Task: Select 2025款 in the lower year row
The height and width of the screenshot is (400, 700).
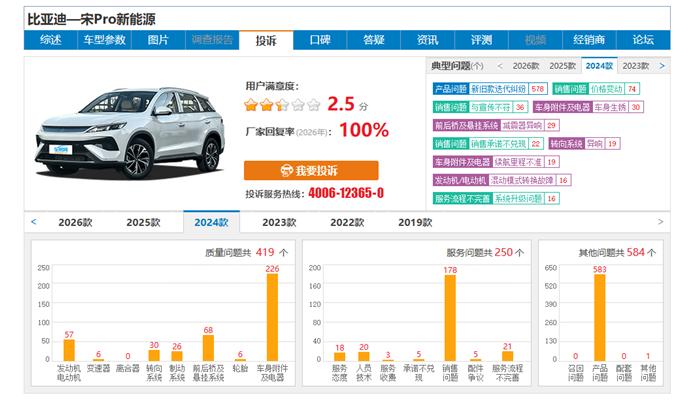Action: (x=143, y=222)
